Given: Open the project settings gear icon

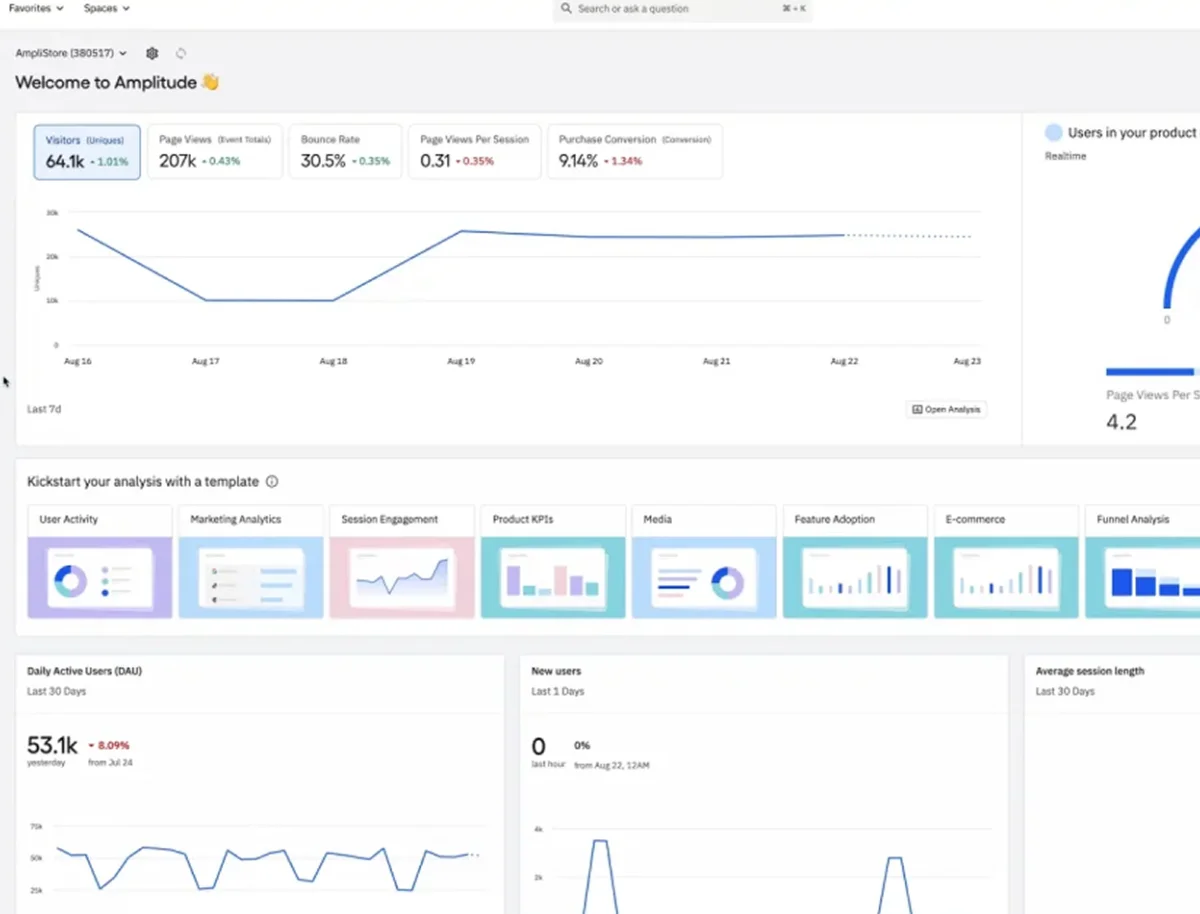Looking at the screenshot, I should (152, 53).
